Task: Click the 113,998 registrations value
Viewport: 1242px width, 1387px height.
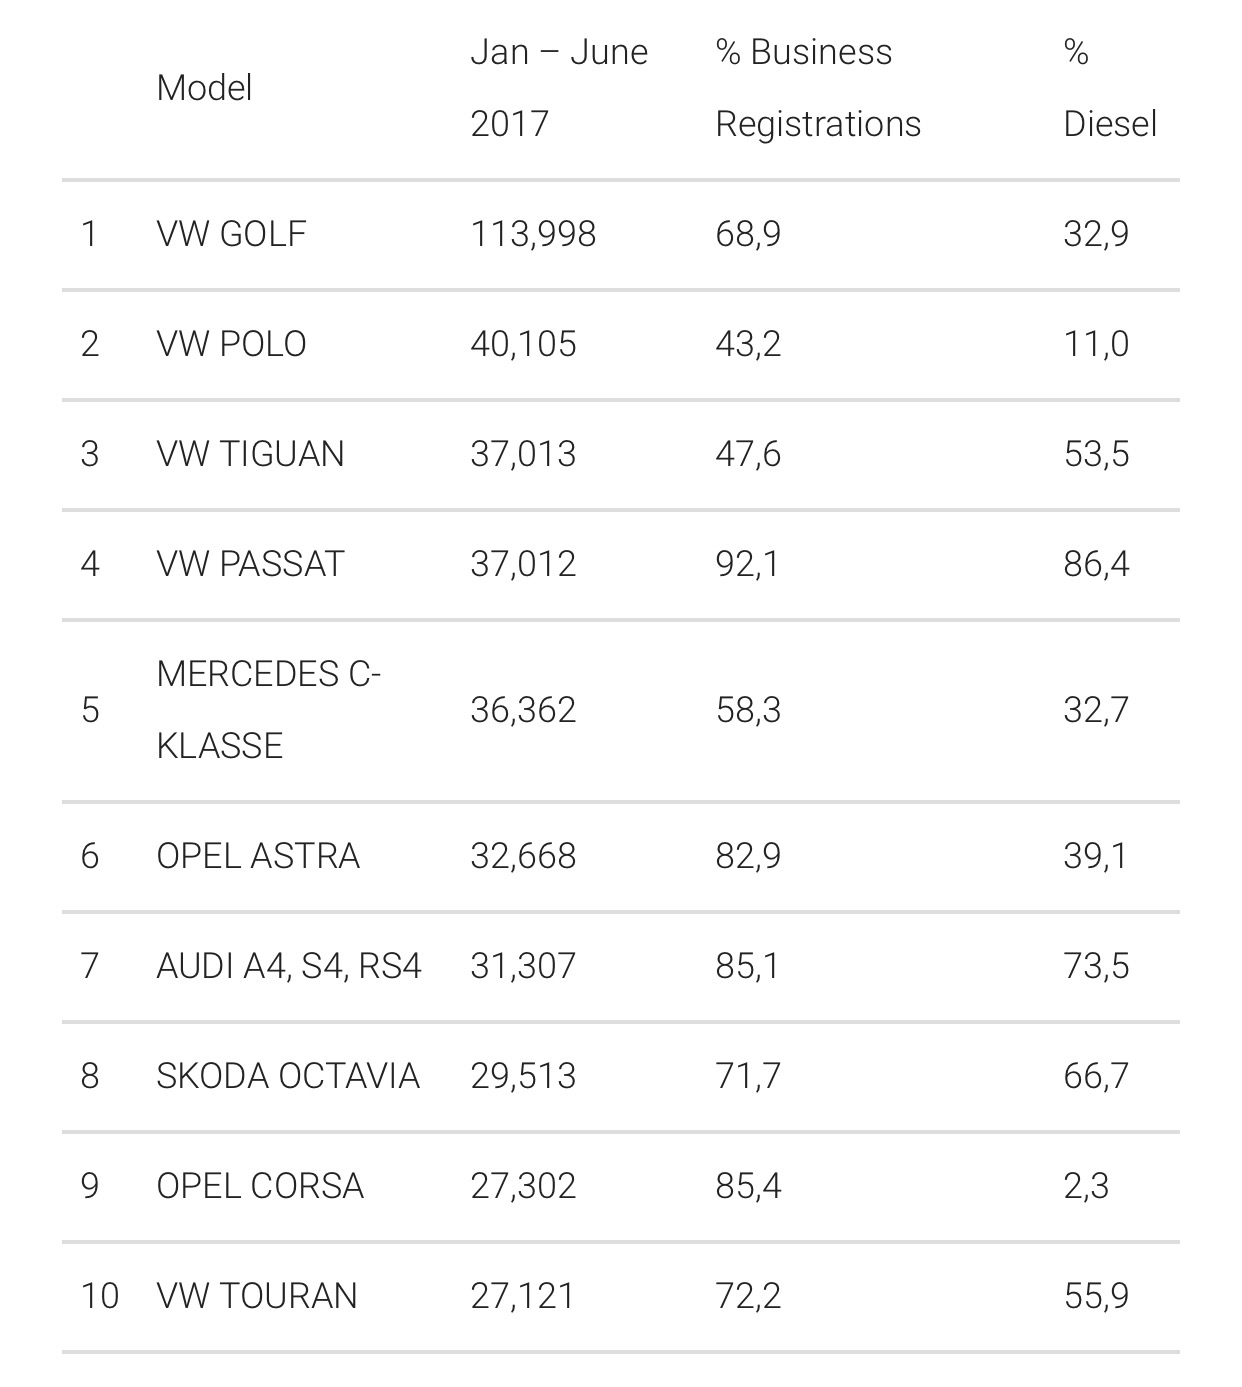Action: pos(533,234)
